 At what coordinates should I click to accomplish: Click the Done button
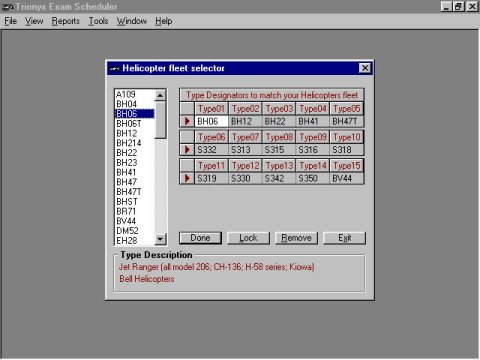click(x=200, y=238)
